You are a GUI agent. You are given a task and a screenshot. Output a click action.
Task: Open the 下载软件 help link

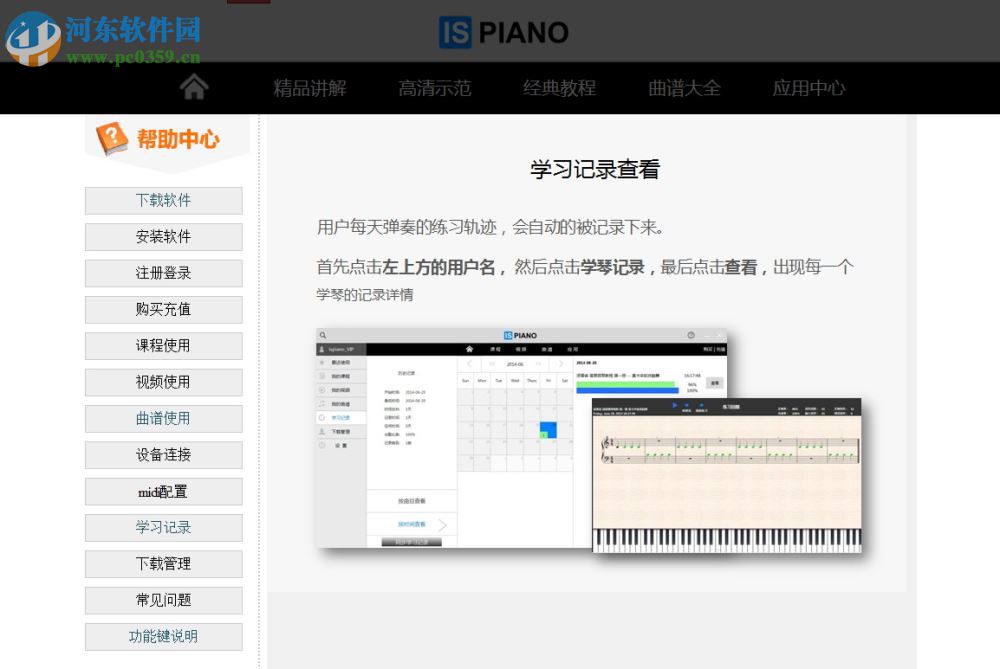coord(163,200)
